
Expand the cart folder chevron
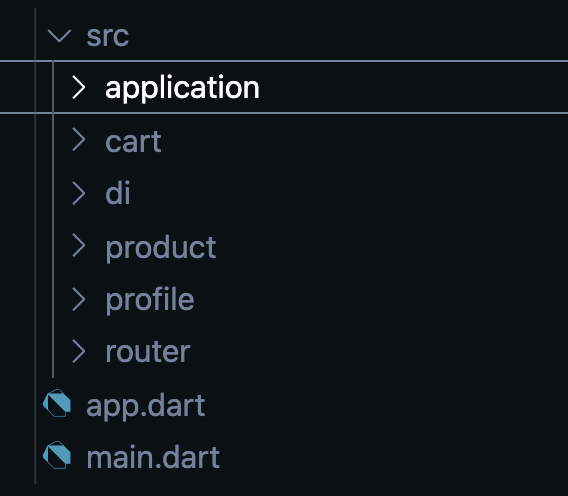click(x=79, y=140)
